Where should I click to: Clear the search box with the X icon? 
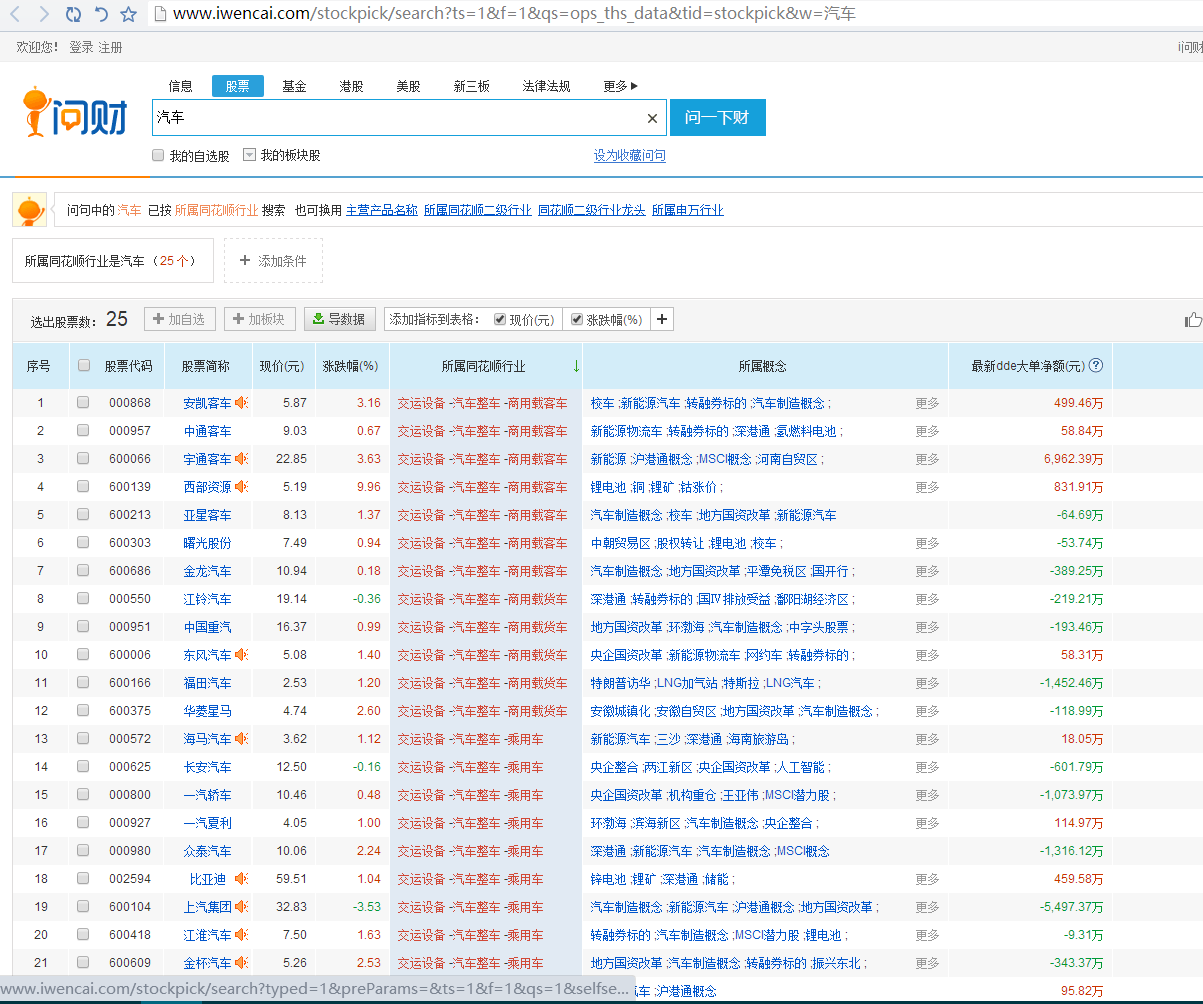pos(652,118)
